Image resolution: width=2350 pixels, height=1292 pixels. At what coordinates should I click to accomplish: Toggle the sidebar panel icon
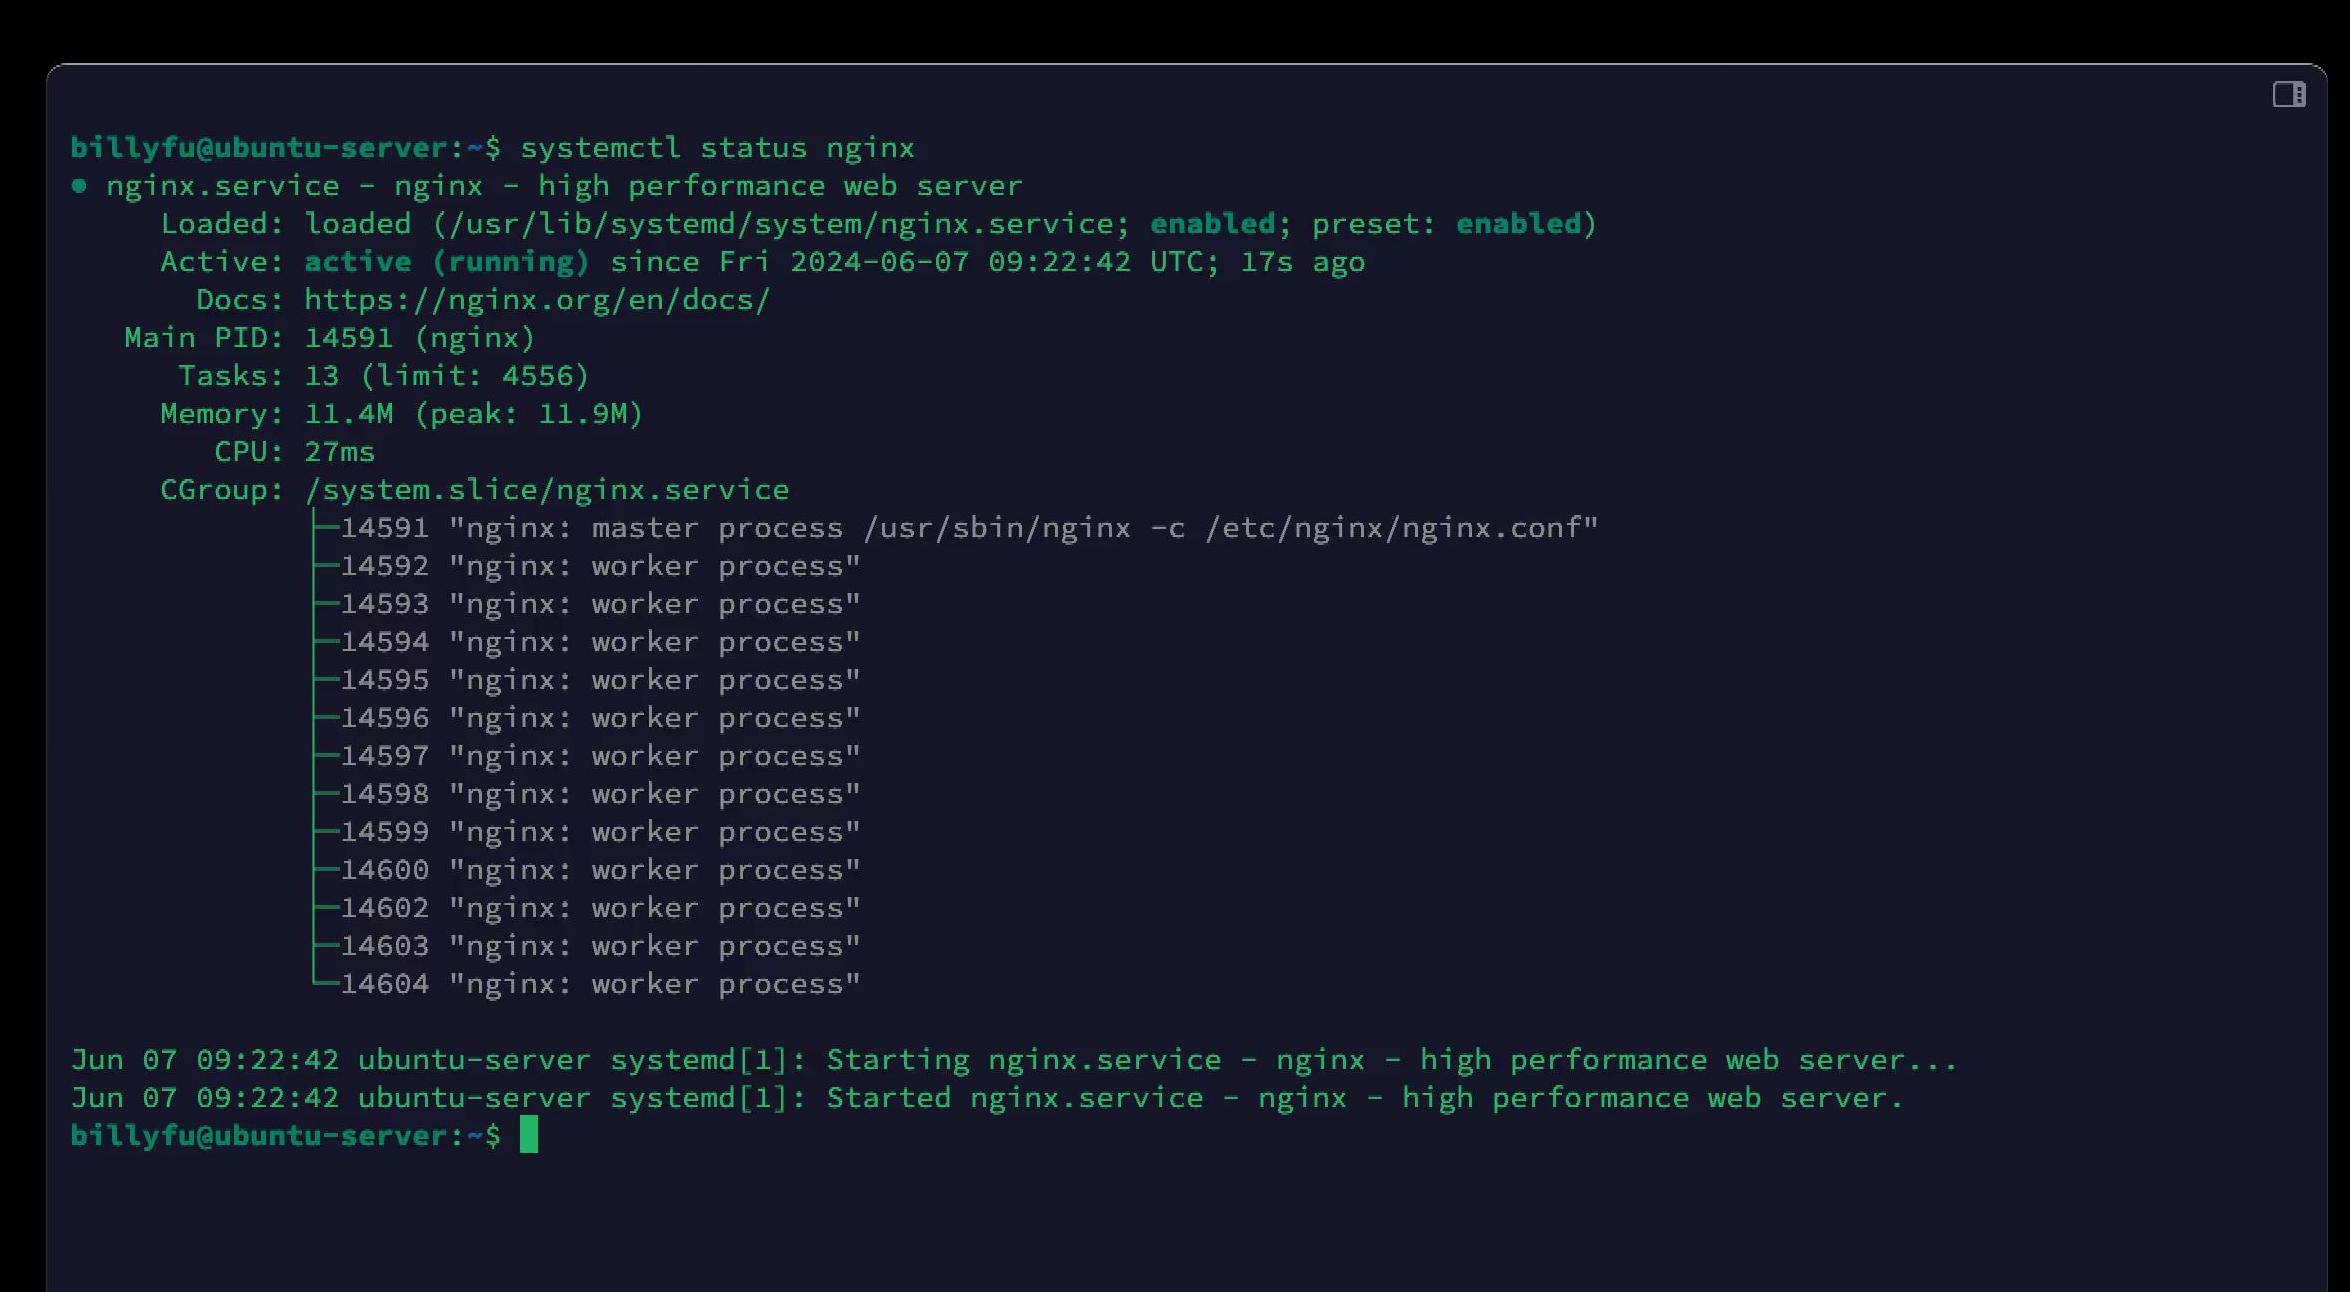pyautogui.click(x=2289, y=95)
